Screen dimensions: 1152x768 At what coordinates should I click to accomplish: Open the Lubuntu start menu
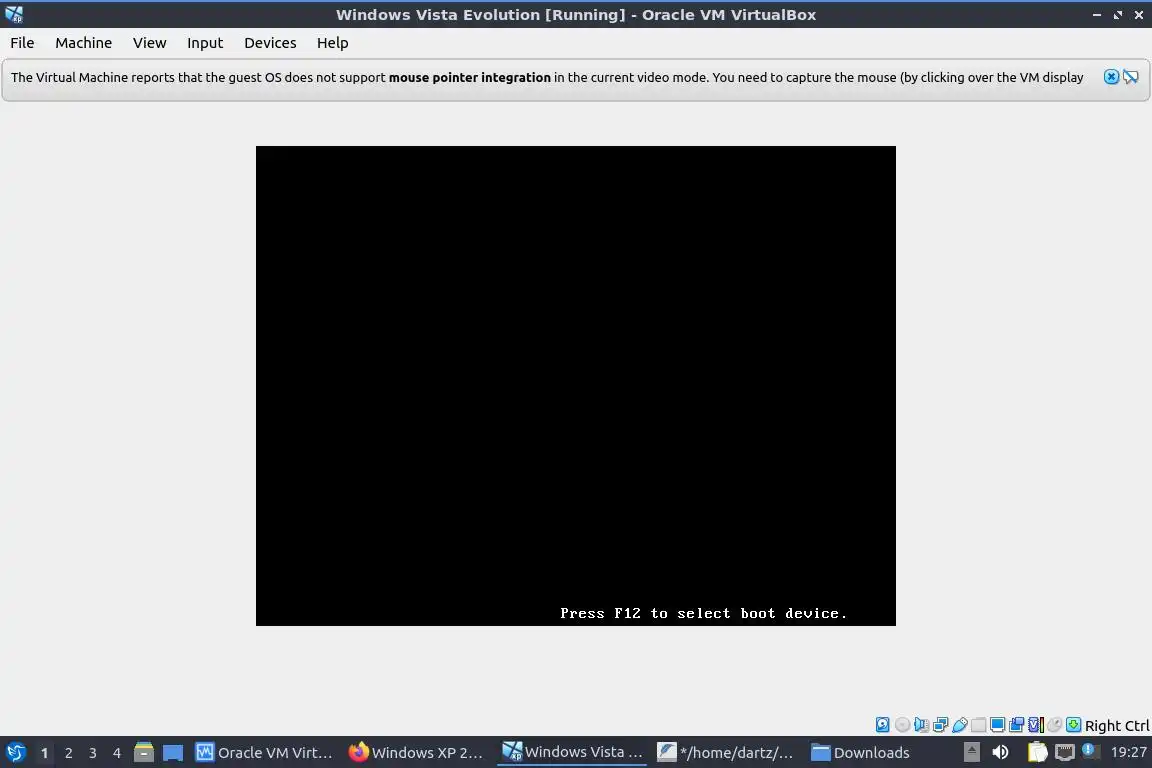(x=15, y=753)
